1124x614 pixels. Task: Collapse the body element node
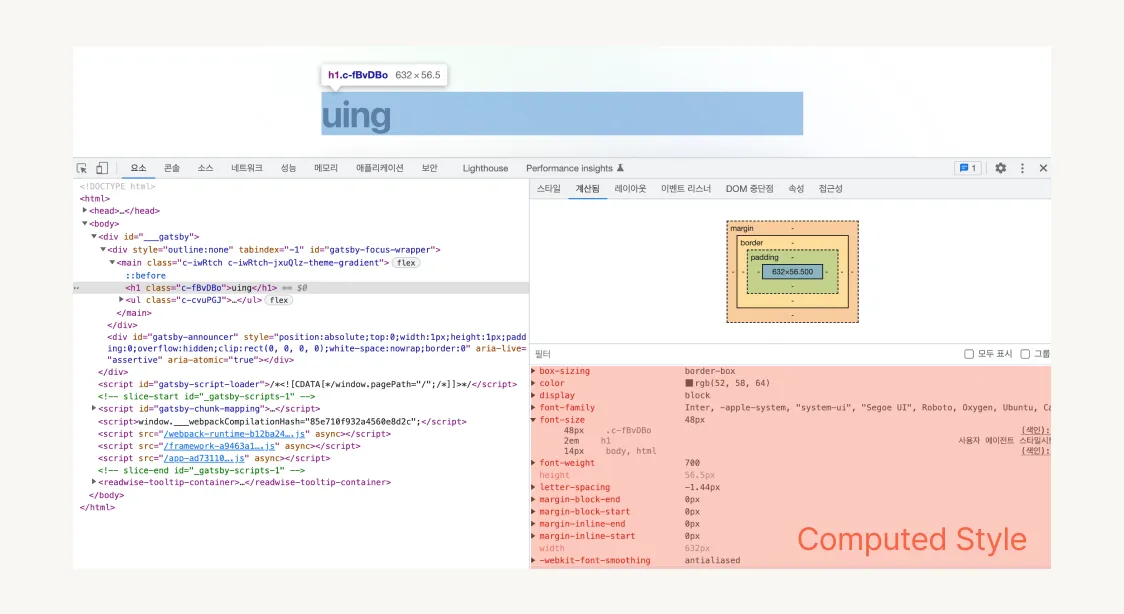point(85,224)
